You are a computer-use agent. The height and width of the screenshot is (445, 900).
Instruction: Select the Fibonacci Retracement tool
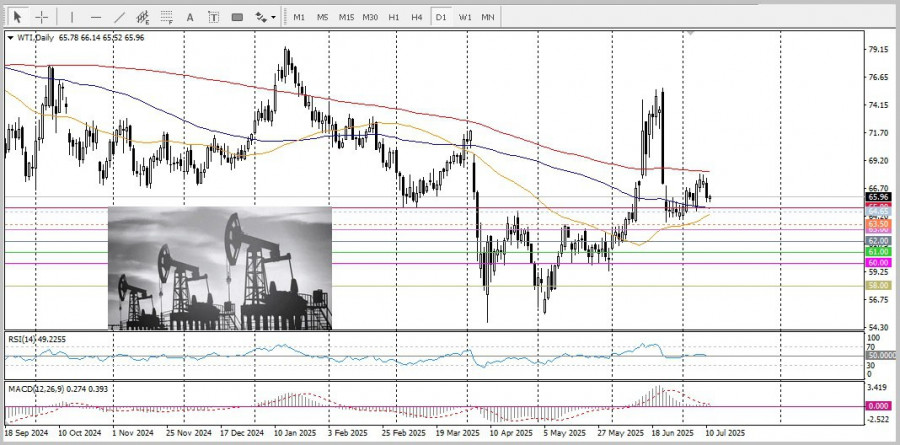pyautogui.click(x=166, y=17)
